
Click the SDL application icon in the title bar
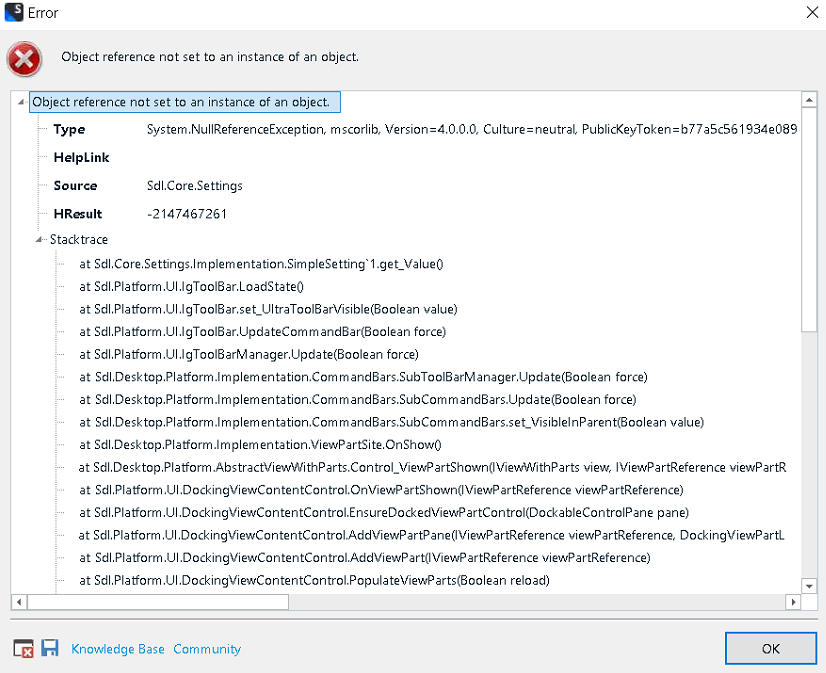[x=13, y=12]
